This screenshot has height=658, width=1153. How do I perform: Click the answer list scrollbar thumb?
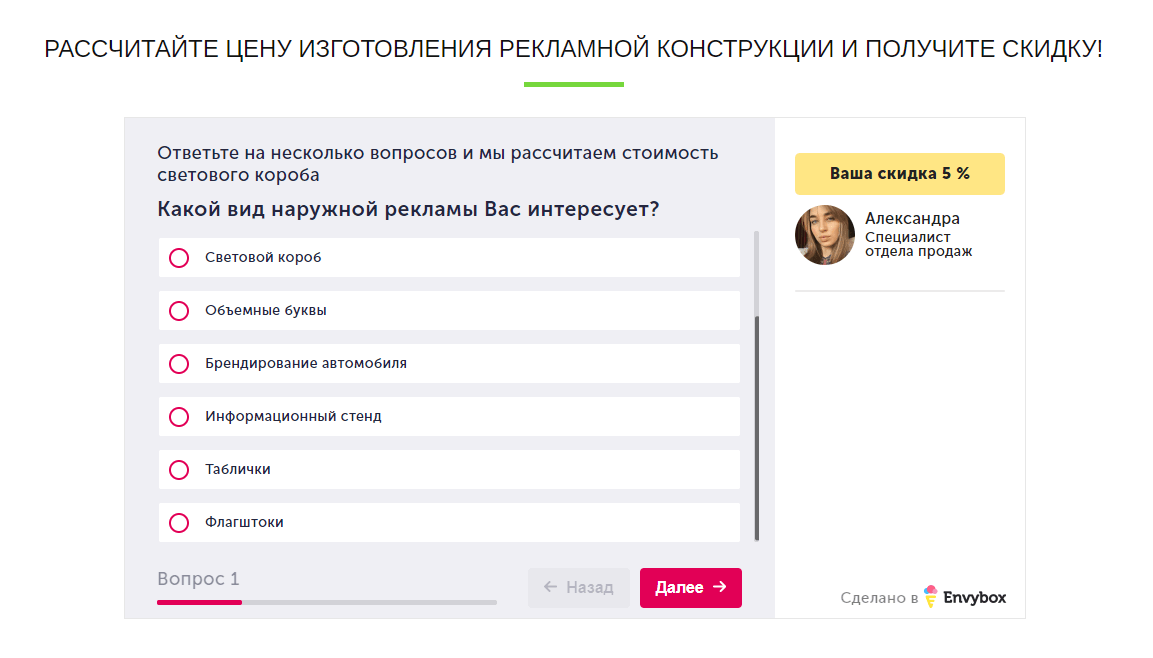point(756,428)
